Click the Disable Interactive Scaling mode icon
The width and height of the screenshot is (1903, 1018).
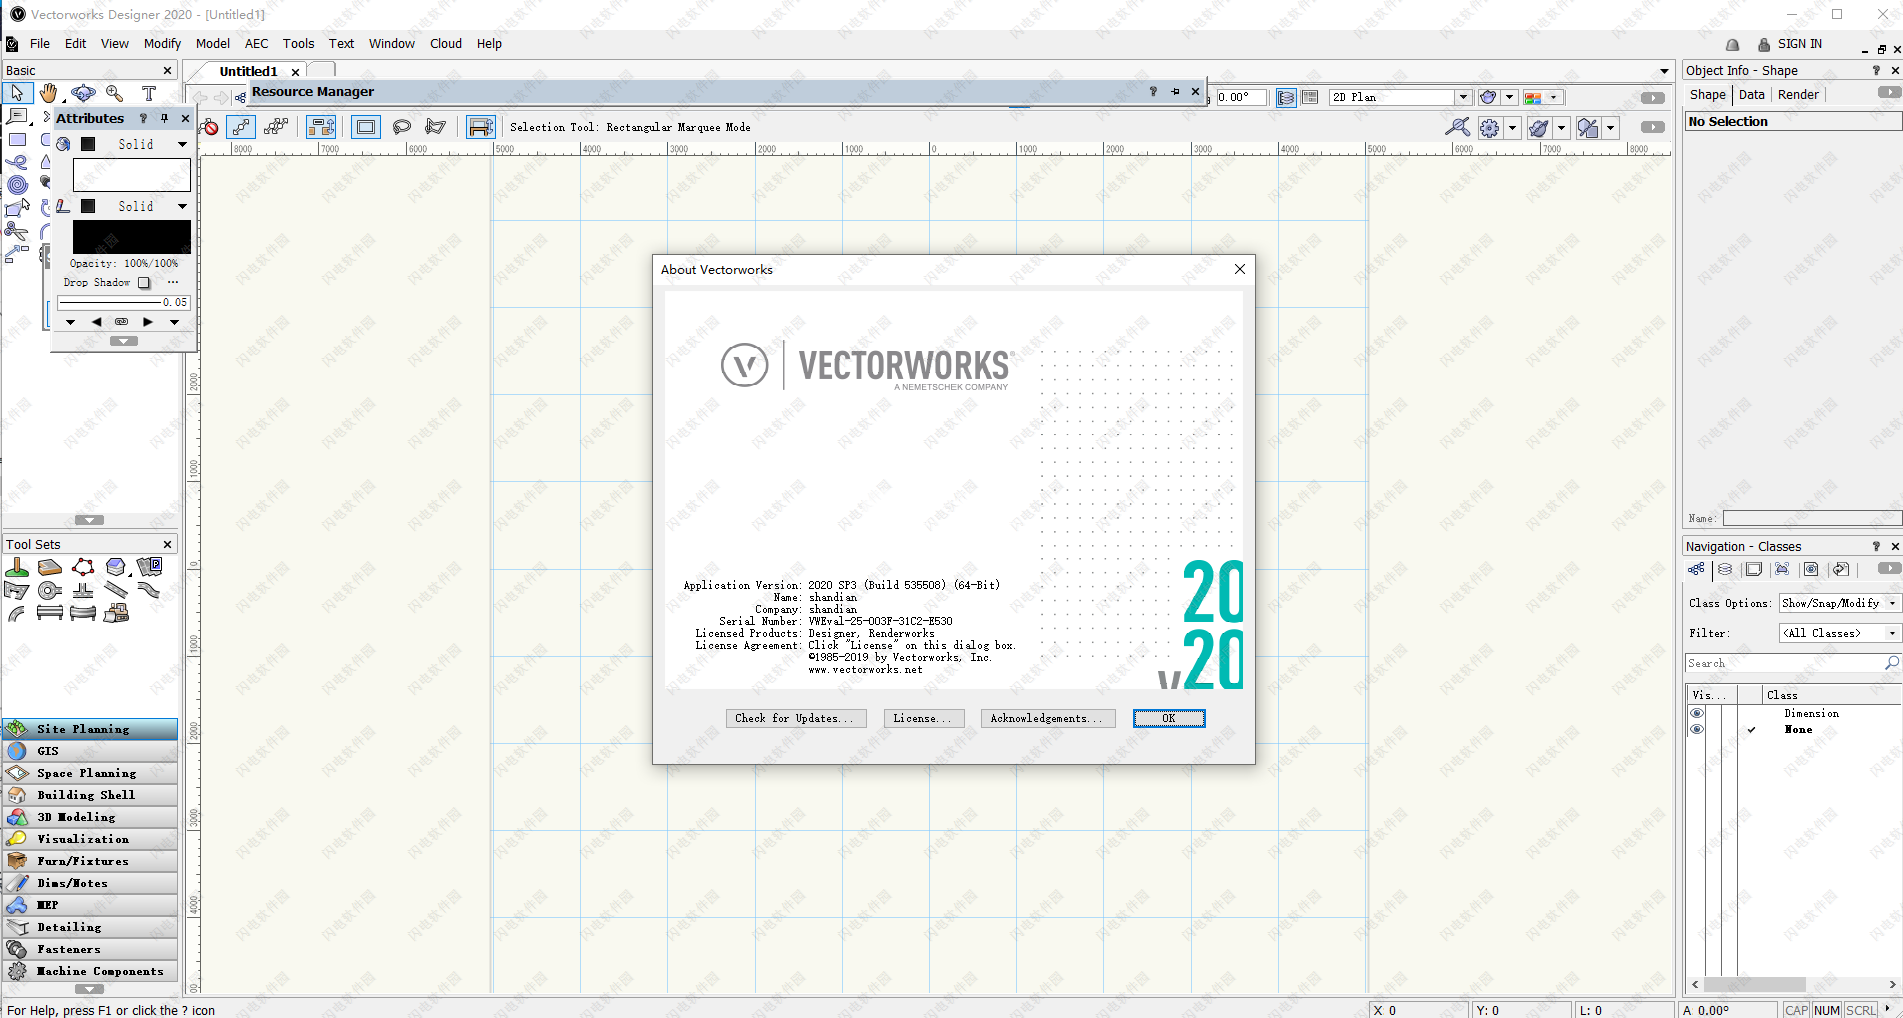(211, 127)
